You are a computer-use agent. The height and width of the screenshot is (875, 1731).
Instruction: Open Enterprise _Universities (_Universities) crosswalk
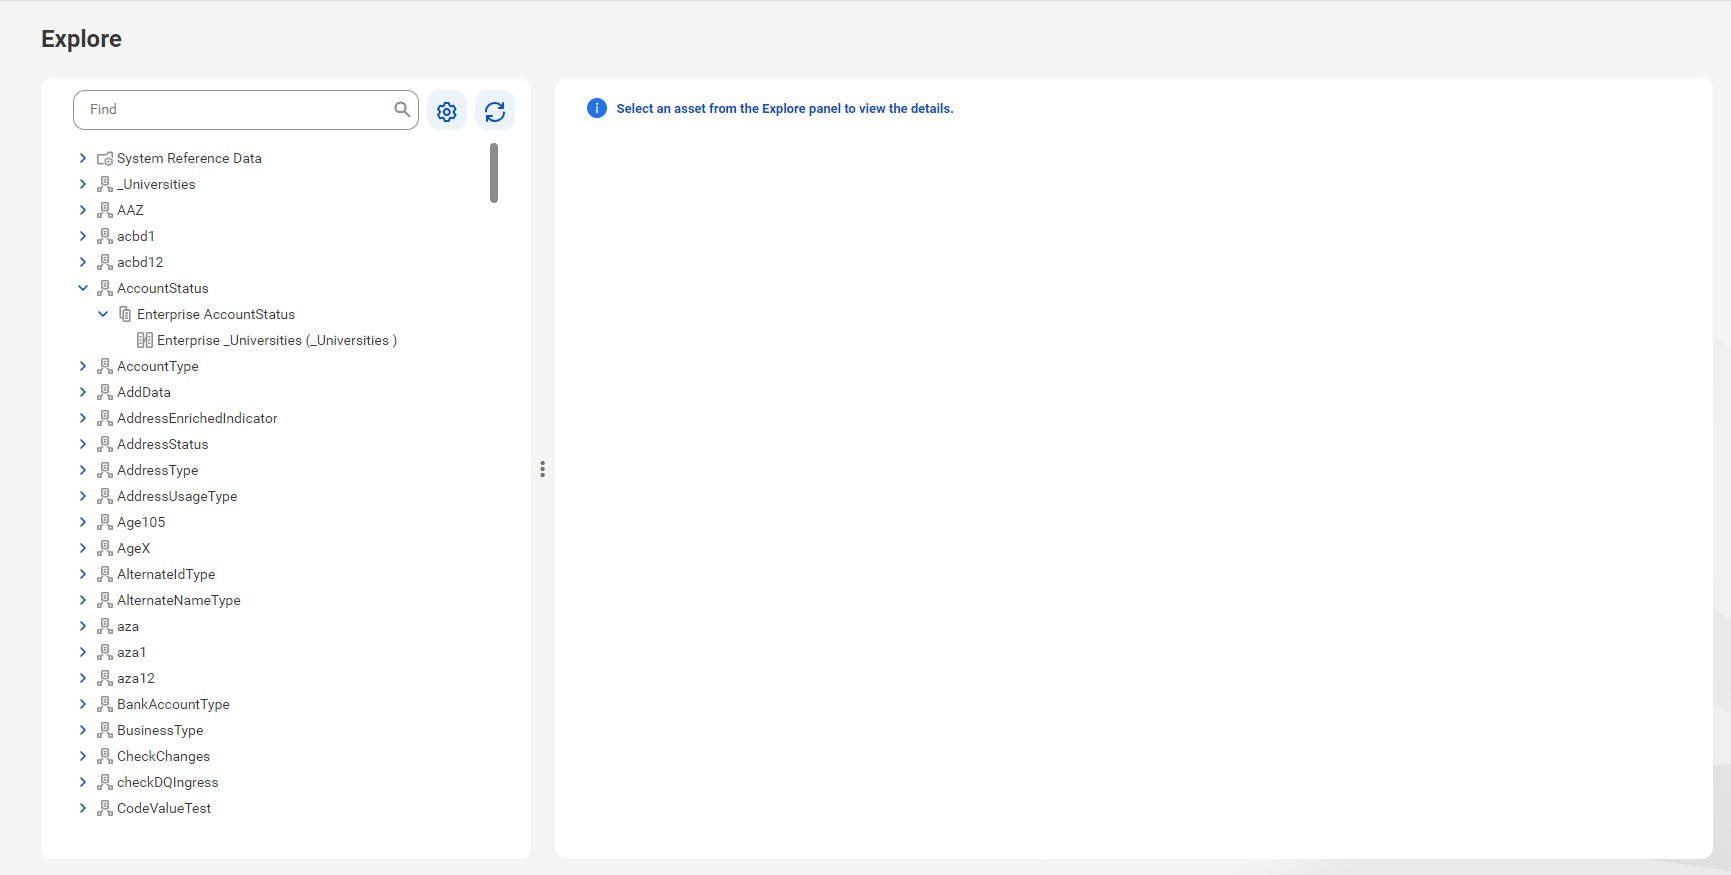277,340
